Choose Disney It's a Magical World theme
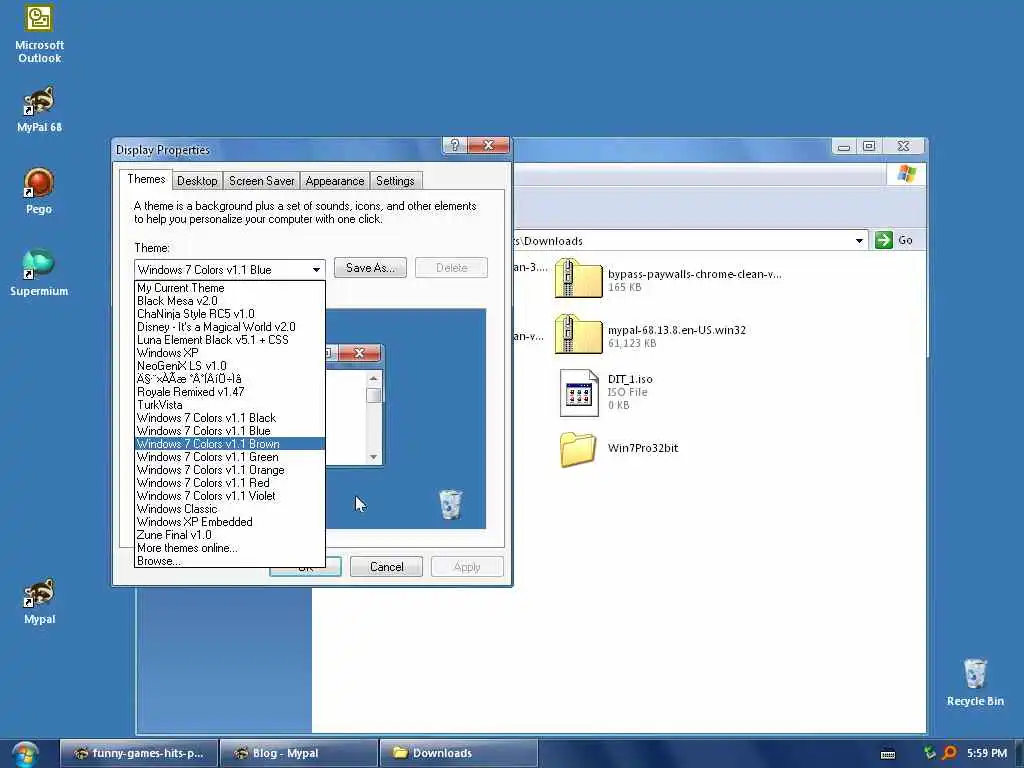The height and width of the screenshot is (768, 1024). (x=229, y=327)
